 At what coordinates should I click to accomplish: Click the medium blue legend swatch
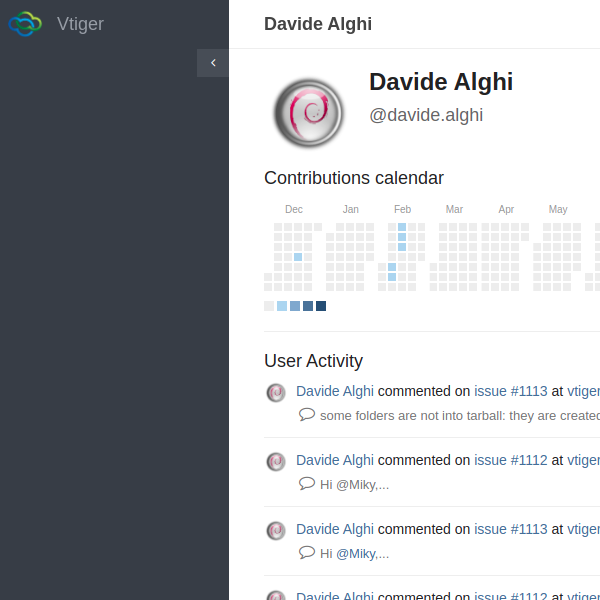(295, 306)
